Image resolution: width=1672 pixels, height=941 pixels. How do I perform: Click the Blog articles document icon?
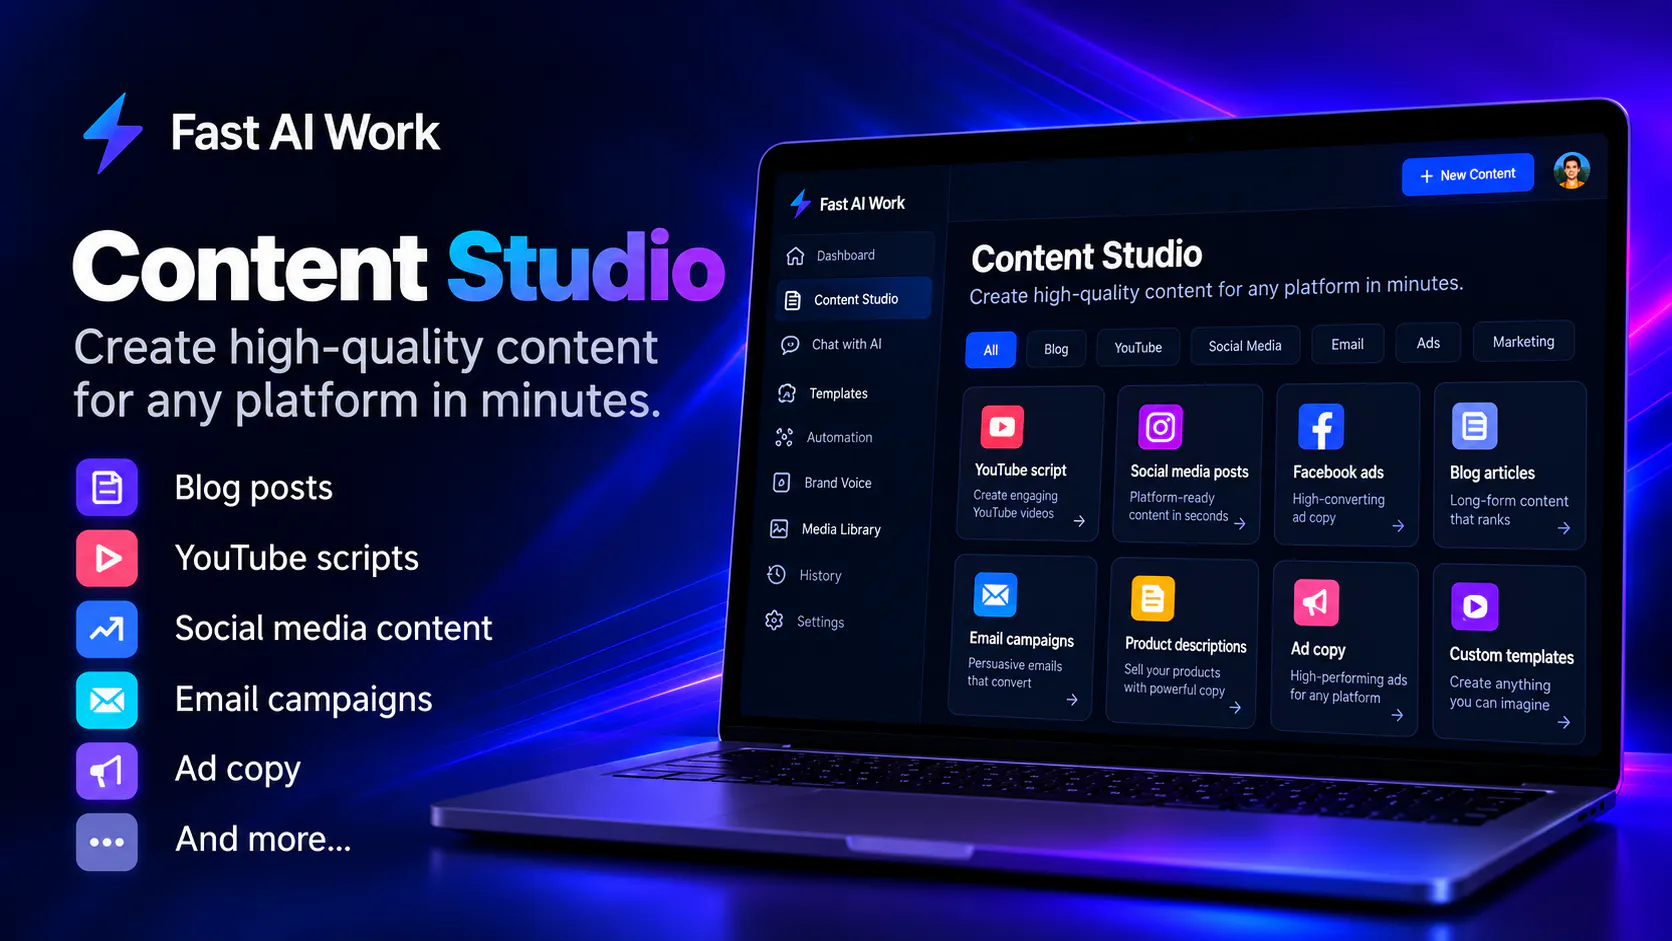pos(1474,427)
